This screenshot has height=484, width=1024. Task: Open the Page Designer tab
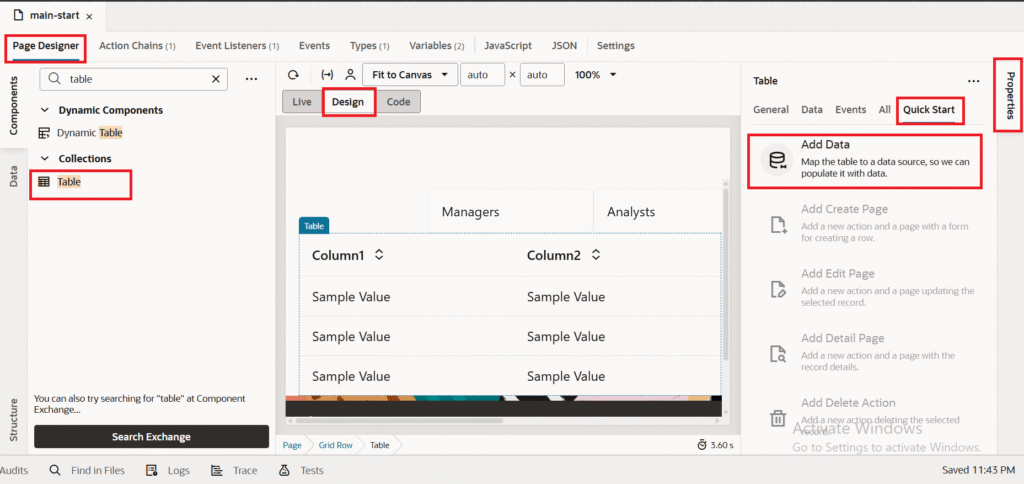click(46, 46)
